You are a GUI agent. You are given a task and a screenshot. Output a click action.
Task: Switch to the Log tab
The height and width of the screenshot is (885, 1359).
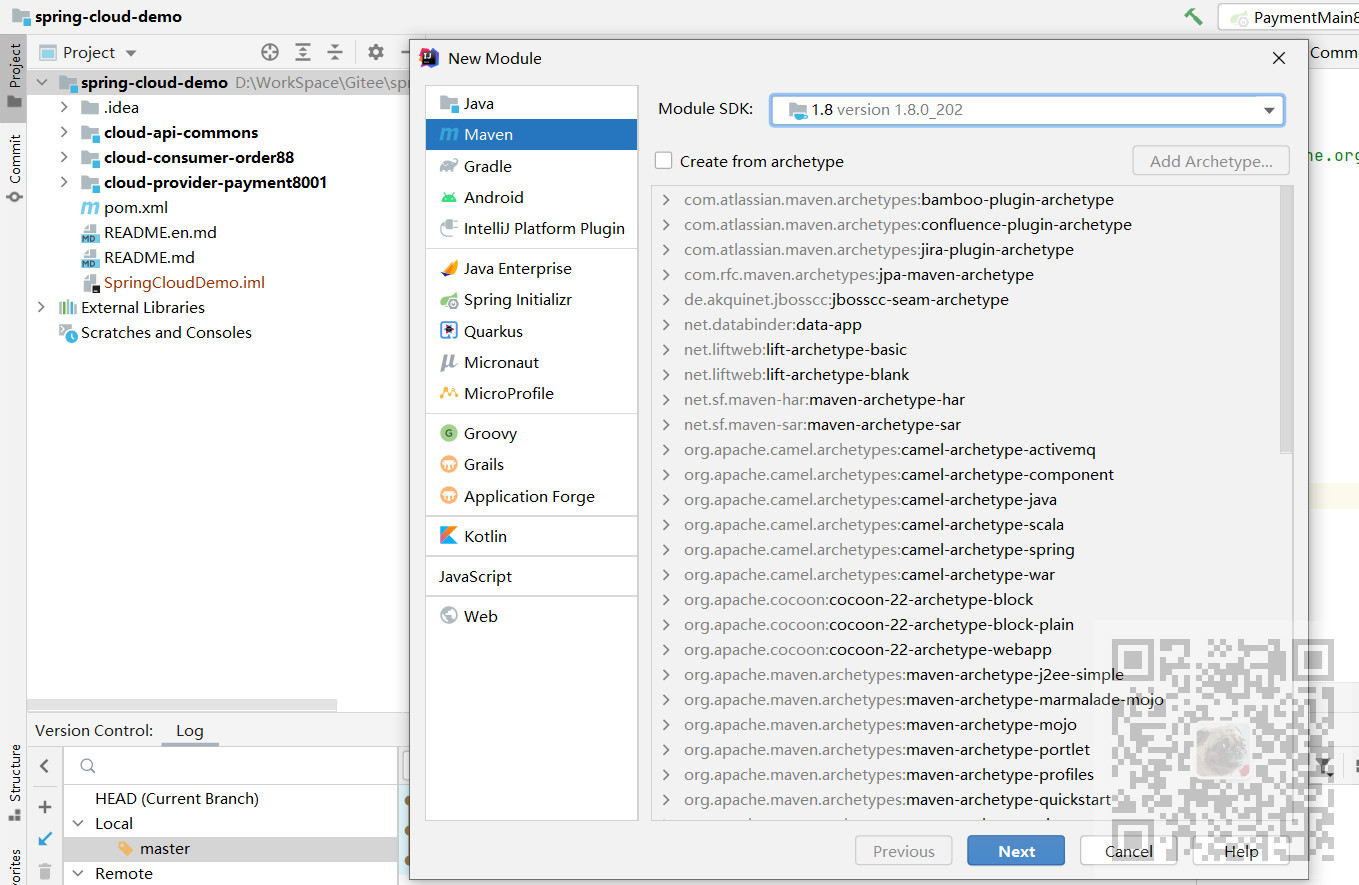(189, 730)
